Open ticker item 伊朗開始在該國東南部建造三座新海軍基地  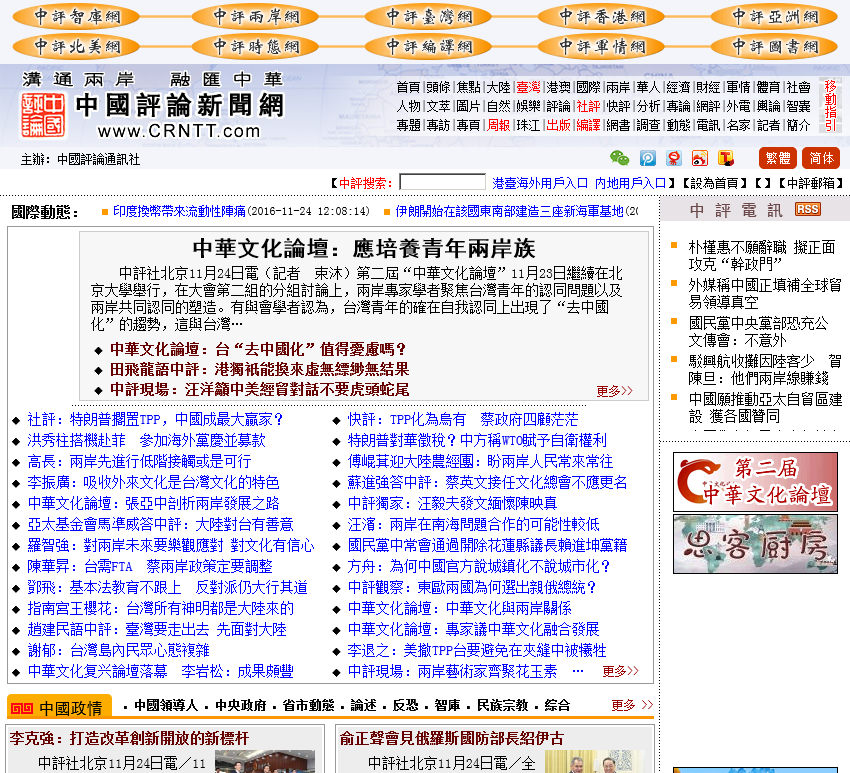pyautogui.click(x=509, y=211)
